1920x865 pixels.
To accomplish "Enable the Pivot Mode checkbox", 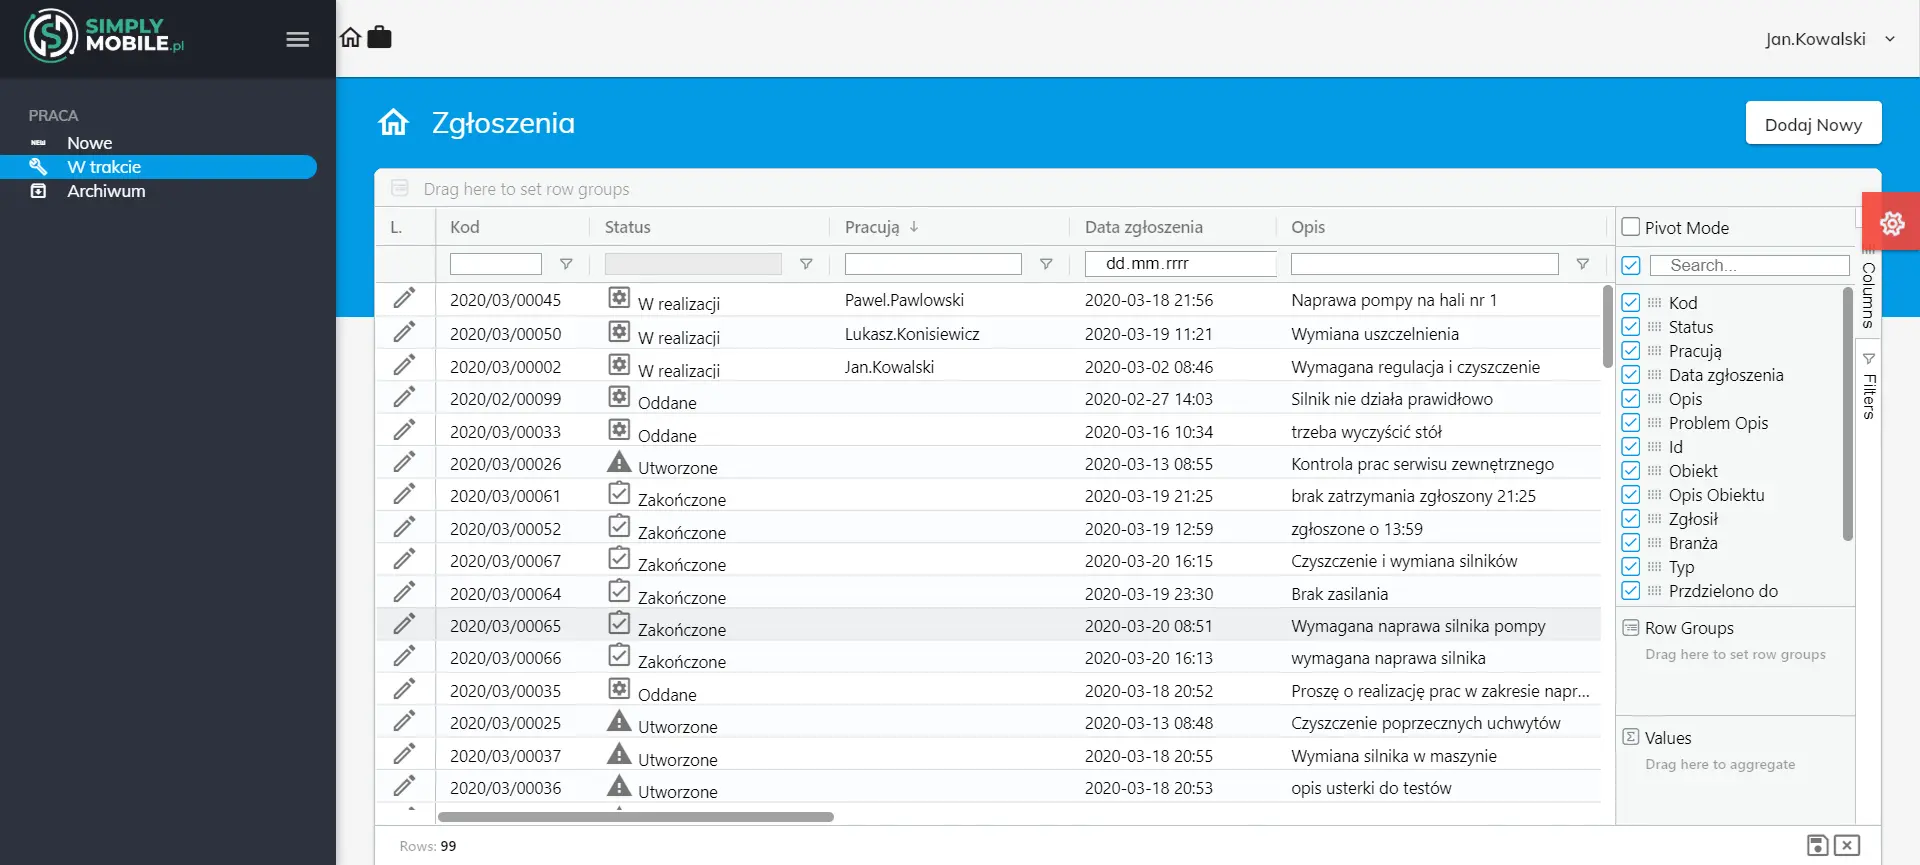I will point(1631,227).
